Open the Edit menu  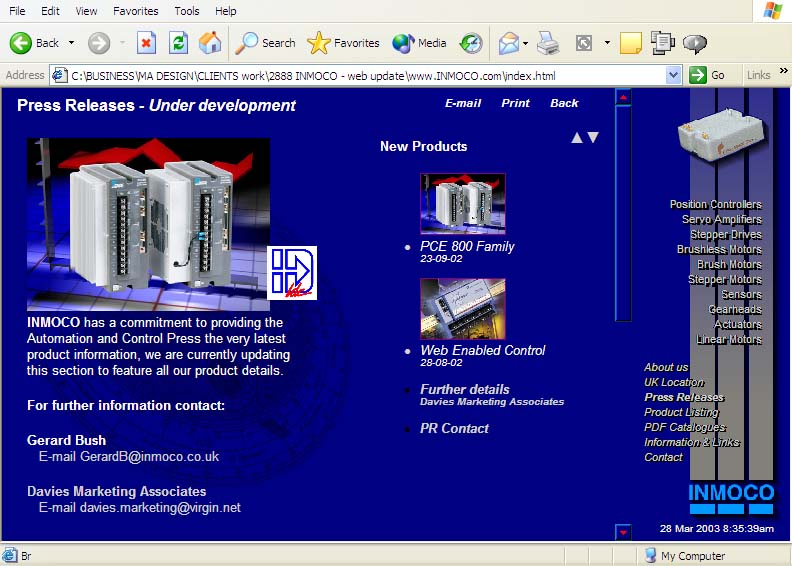point(50,11)
